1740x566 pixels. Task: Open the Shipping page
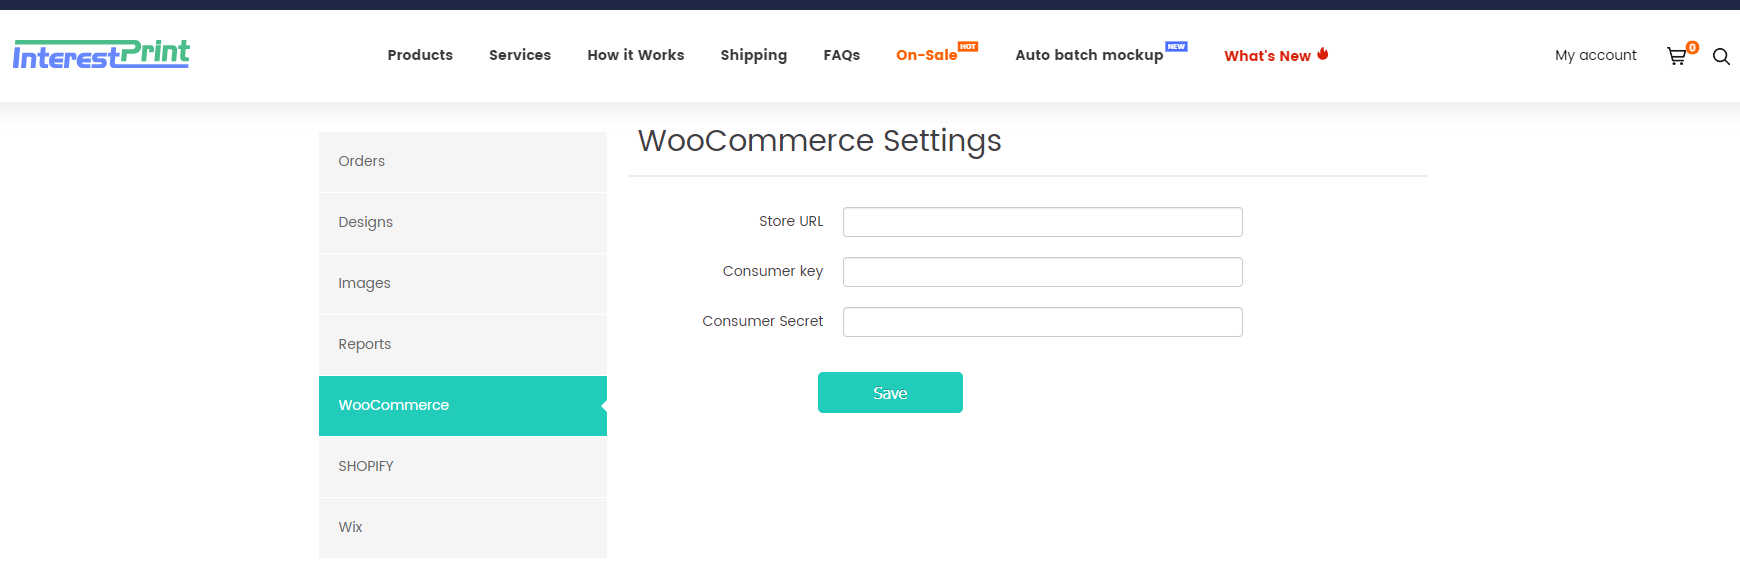(754, 55)
